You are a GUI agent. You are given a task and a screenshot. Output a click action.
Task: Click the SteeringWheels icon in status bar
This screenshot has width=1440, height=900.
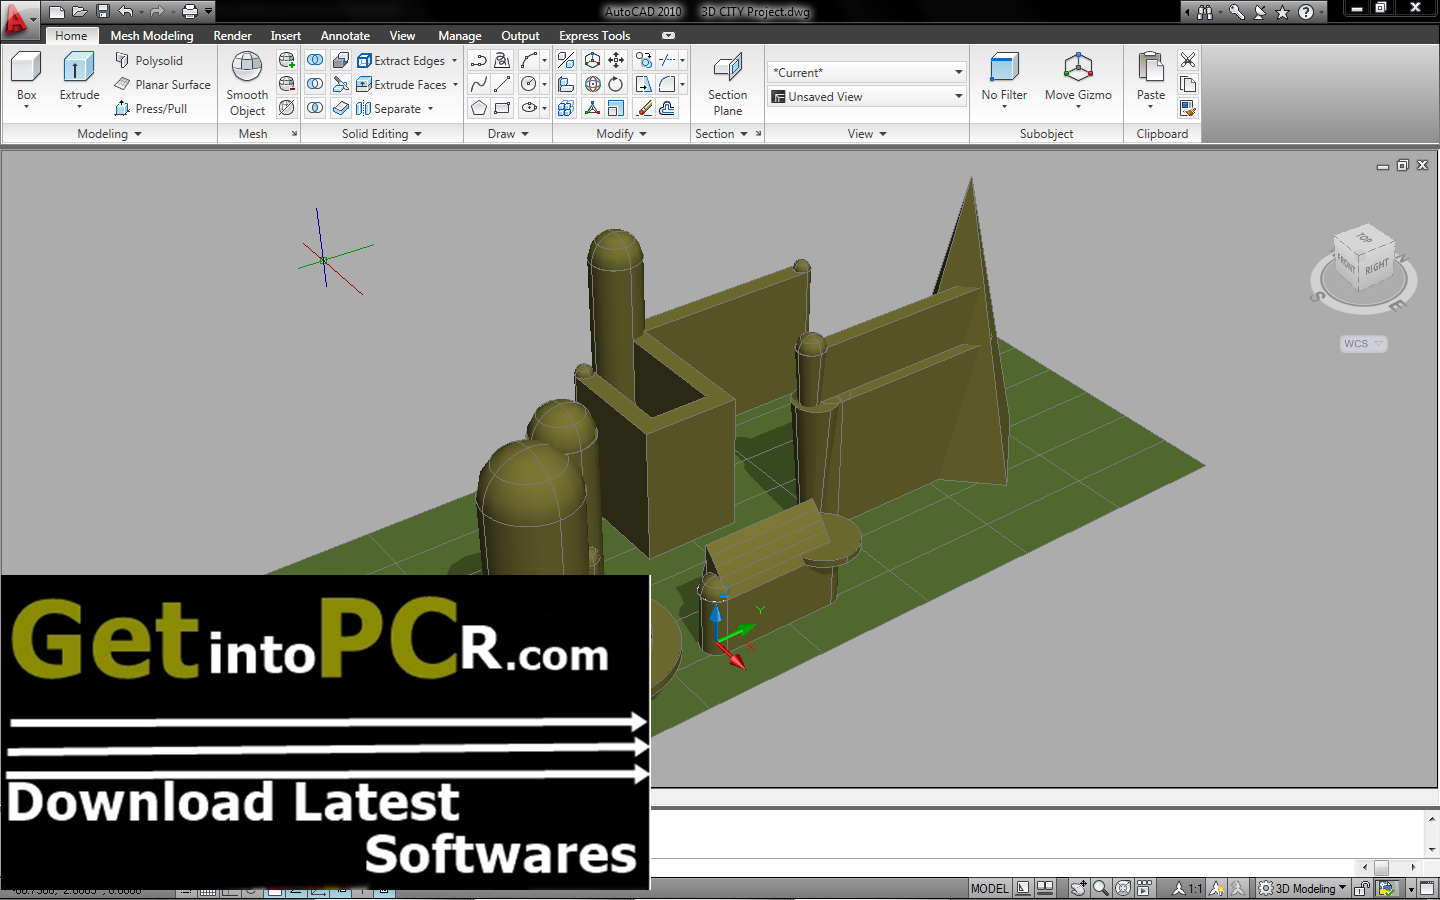[1122, 888]
